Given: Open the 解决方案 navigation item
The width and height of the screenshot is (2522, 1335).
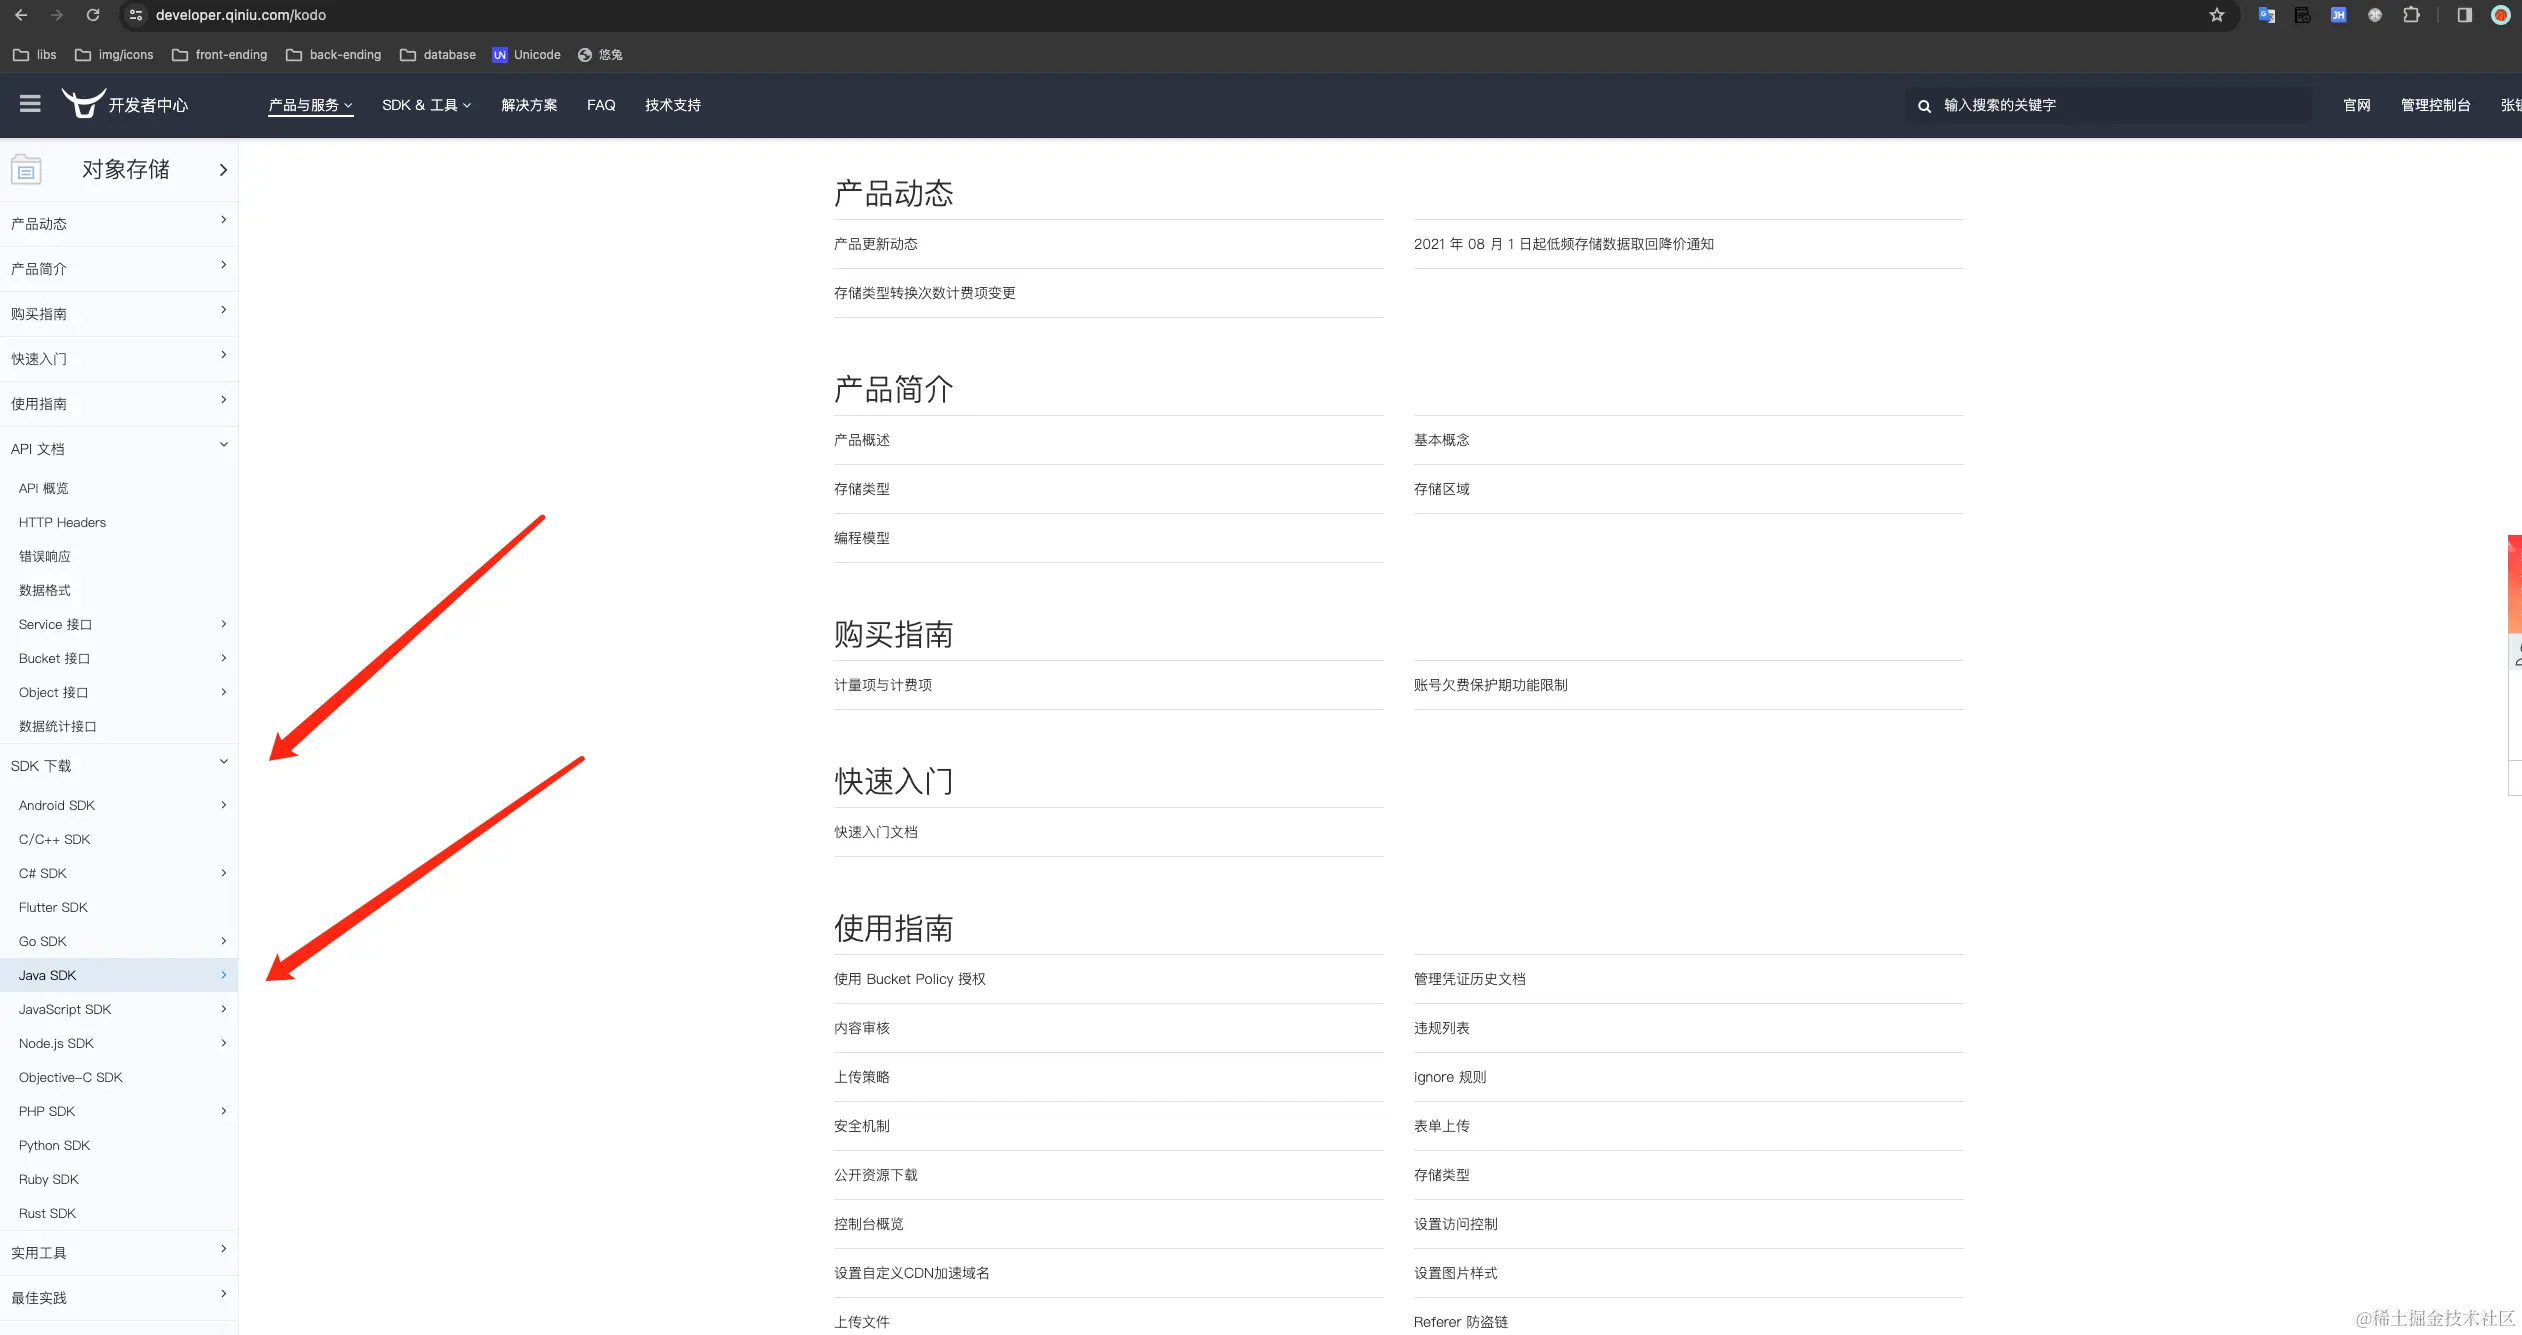Looking at the screenshot, I should [x=529, y=105].
